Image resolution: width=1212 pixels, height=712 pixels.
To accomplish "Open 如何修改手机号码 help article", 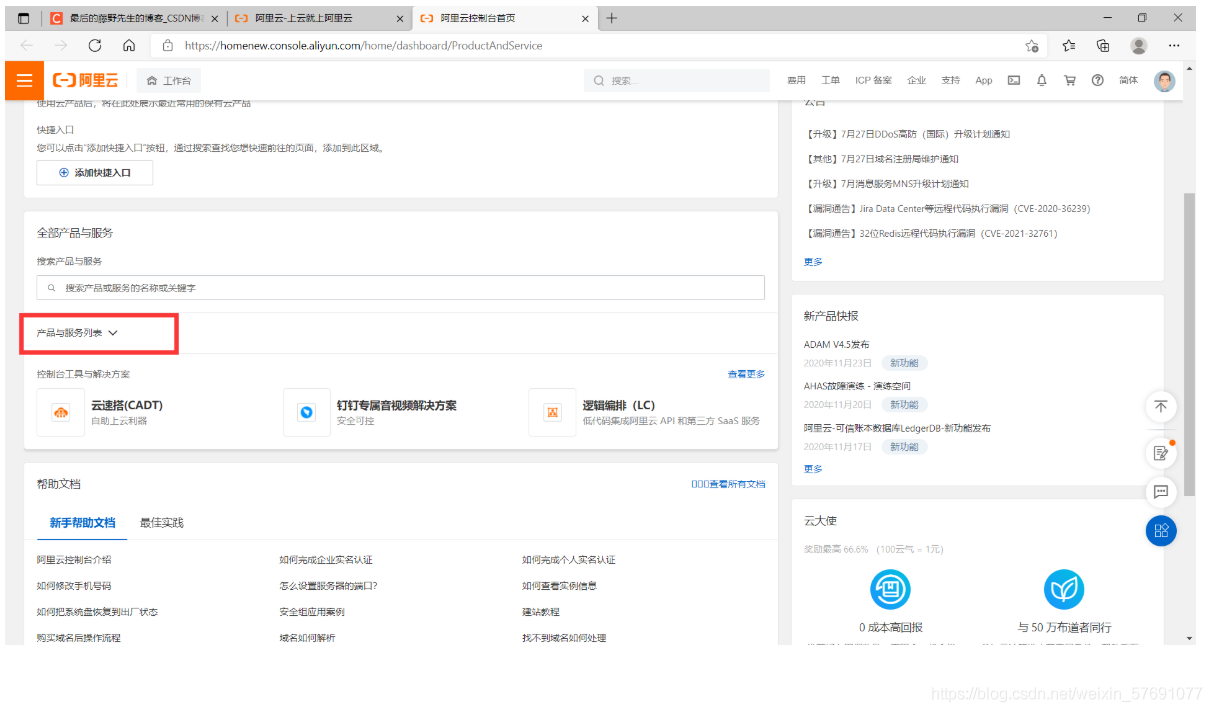I will [x=74, y=586].
